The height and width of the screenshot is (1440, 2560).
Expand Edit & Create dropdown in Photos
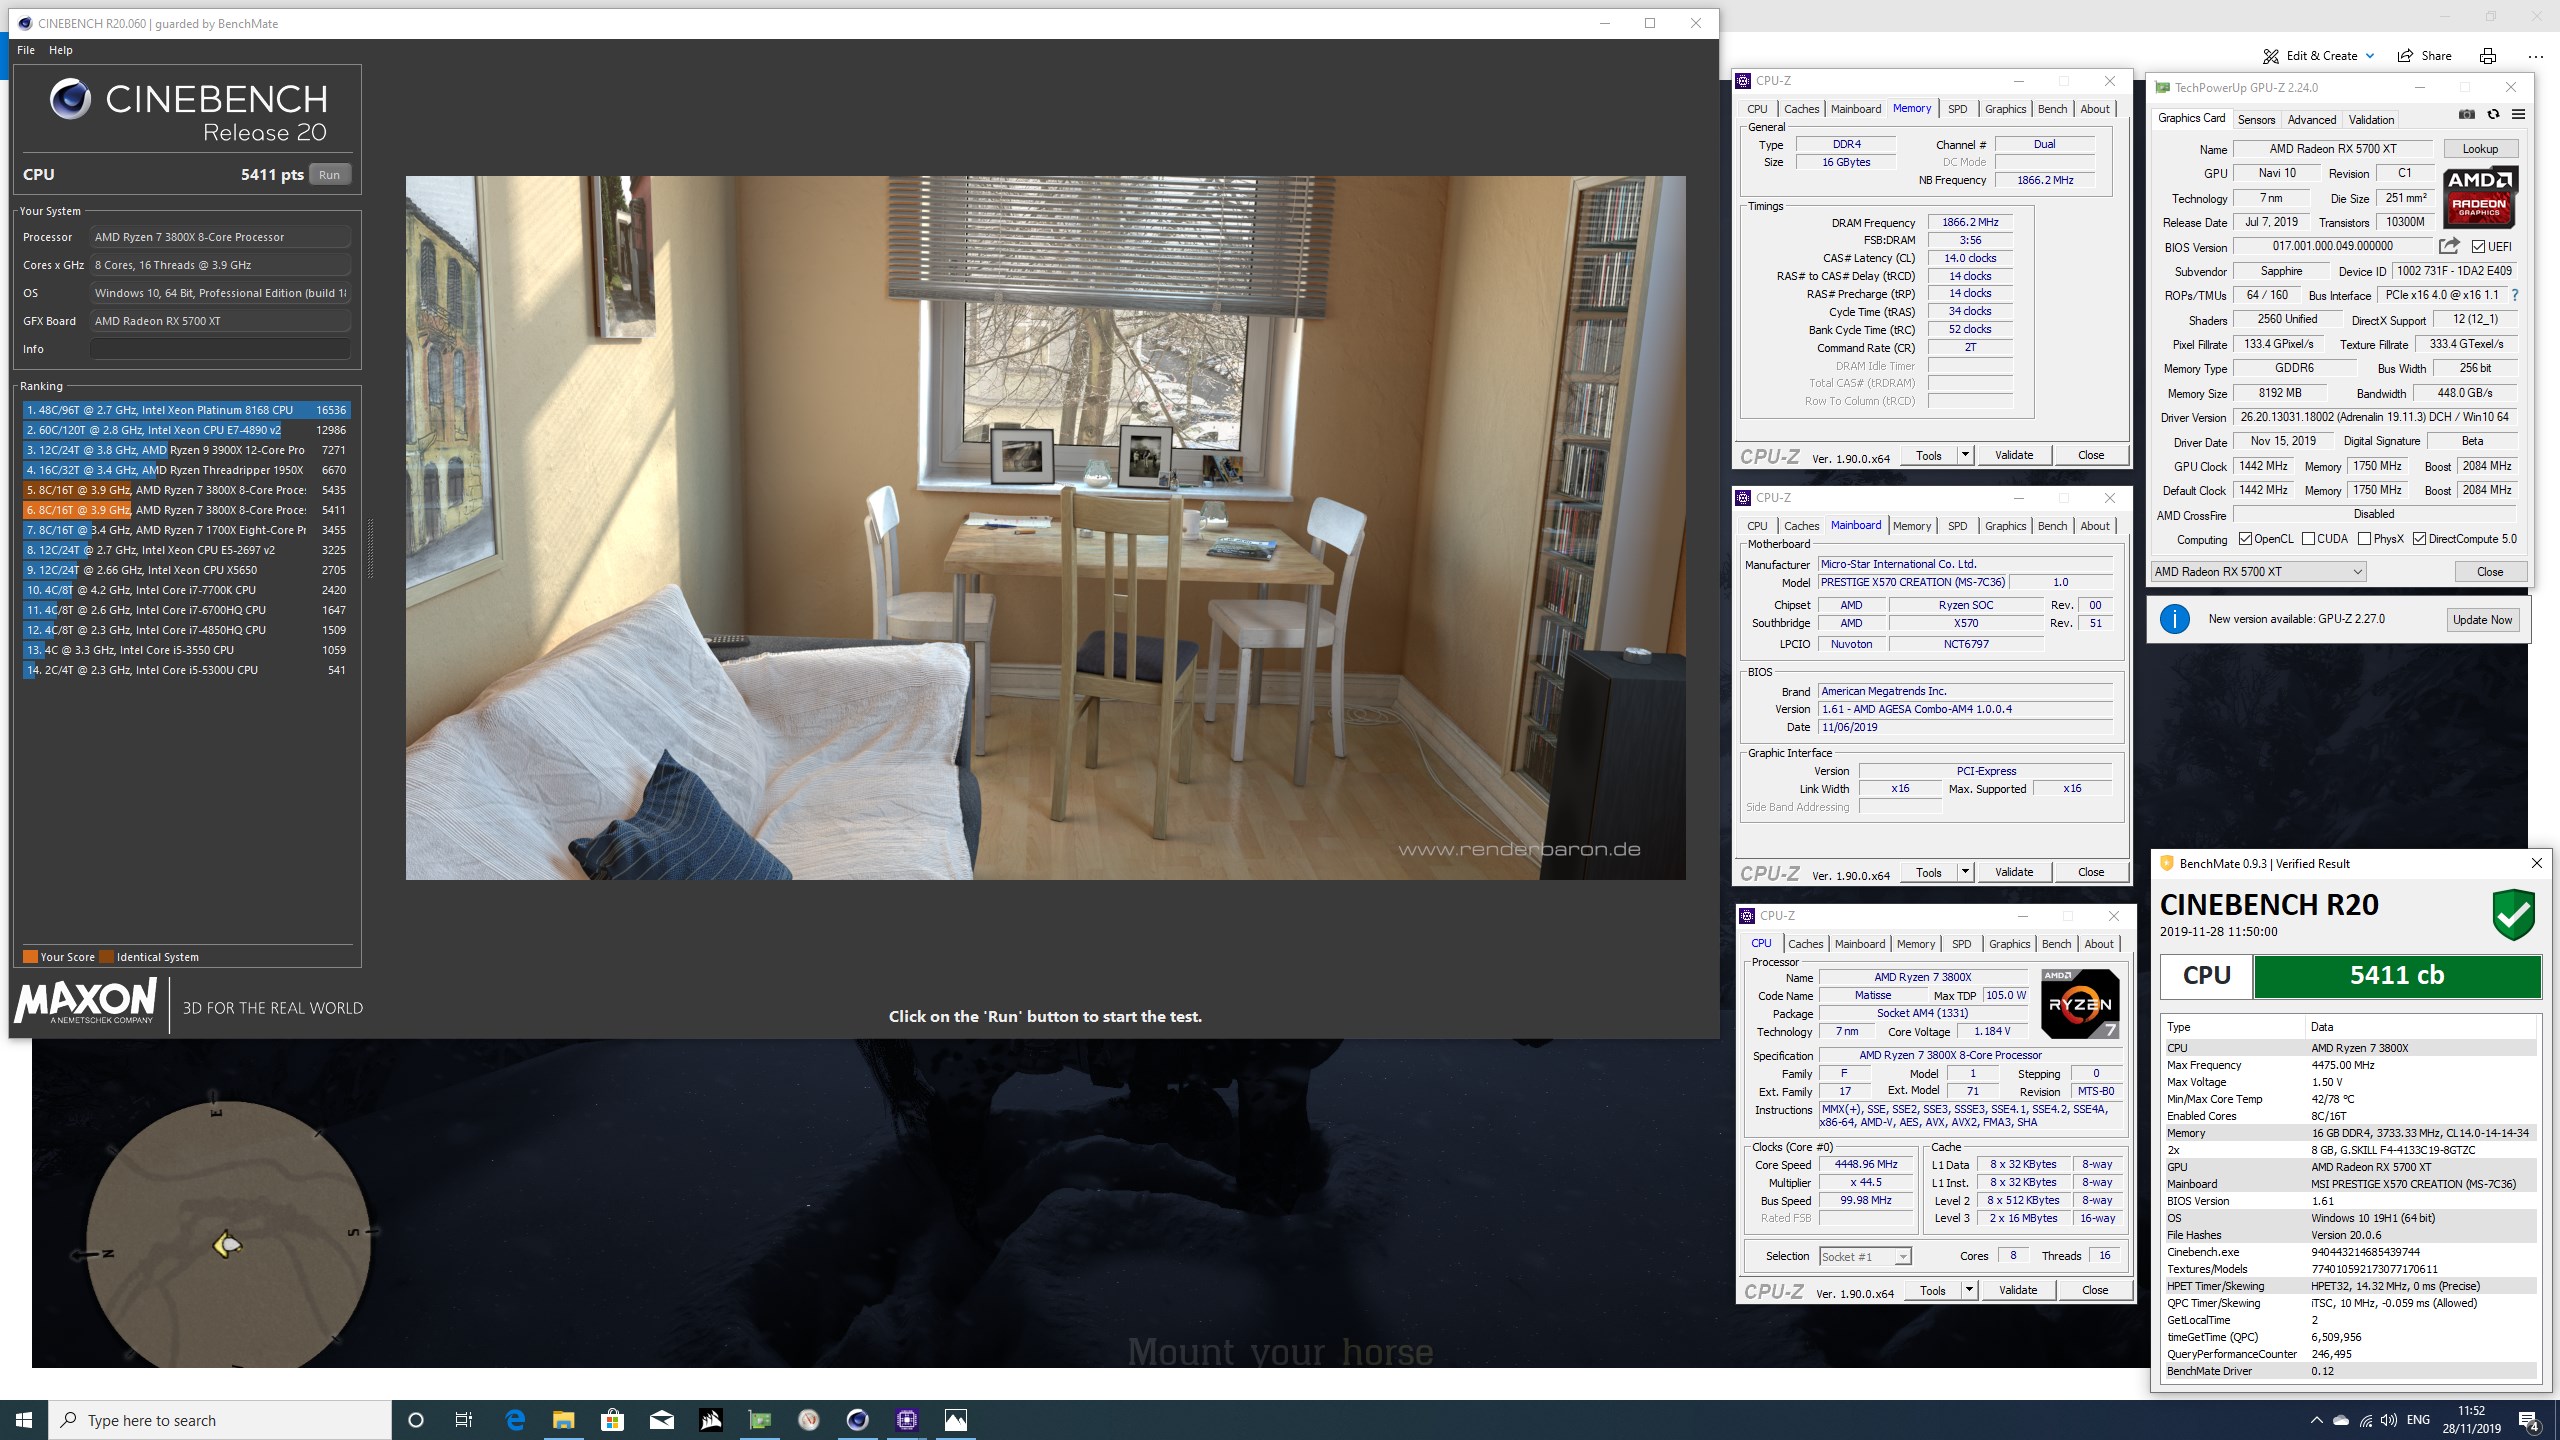click(2369, 56)
